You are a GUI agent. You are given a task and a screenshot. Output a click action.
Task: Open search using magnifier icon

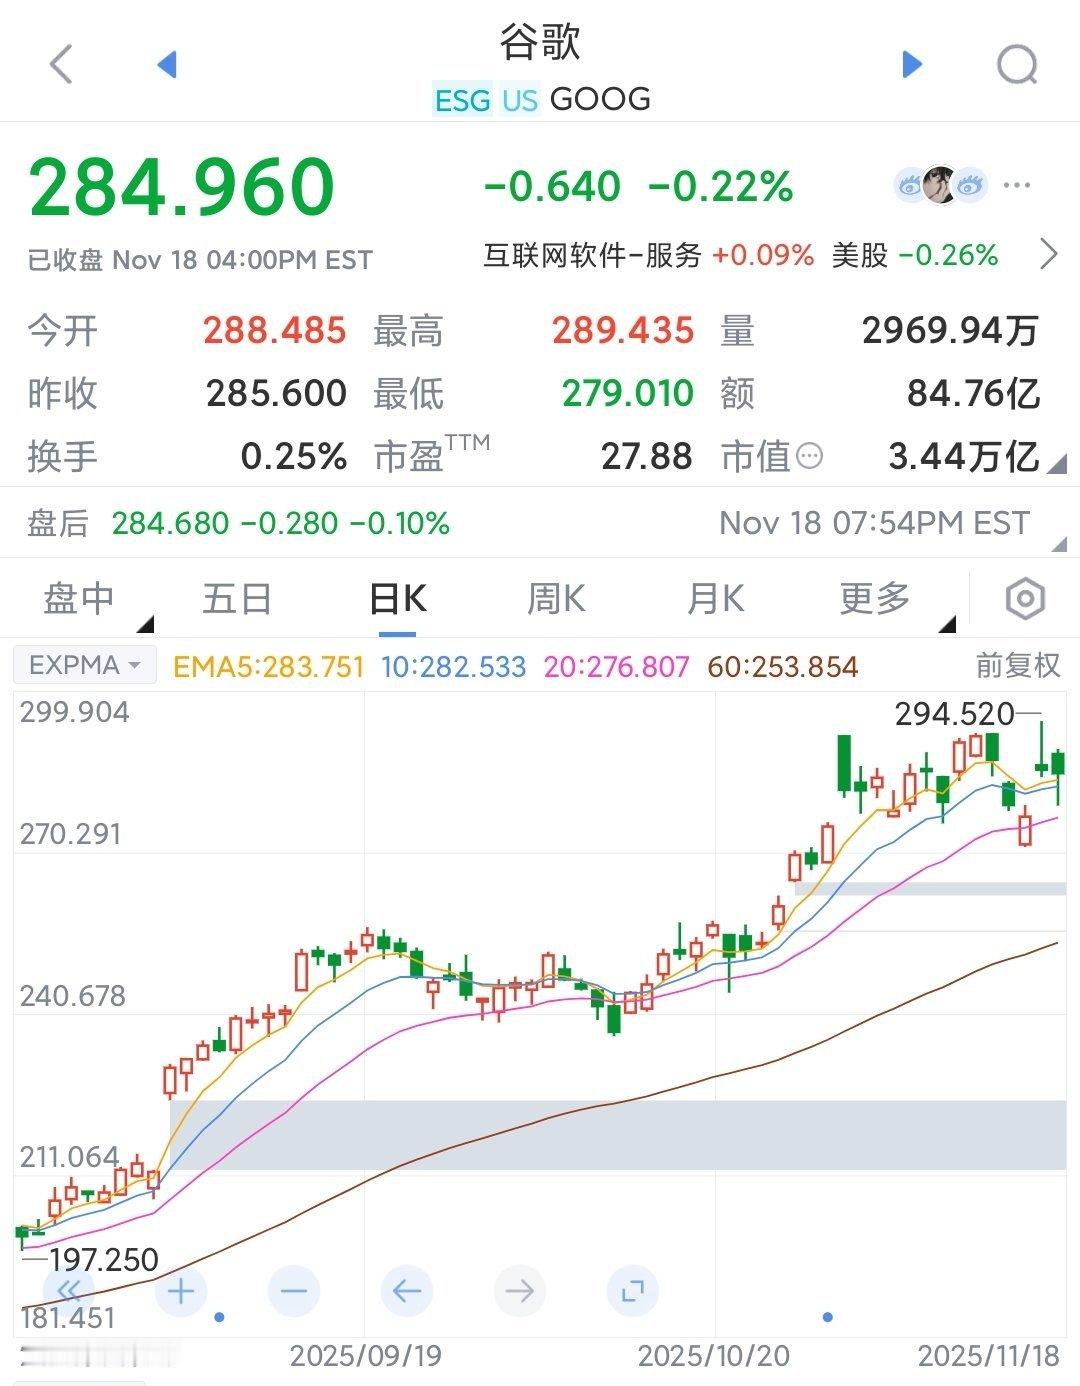[1018, 65]
